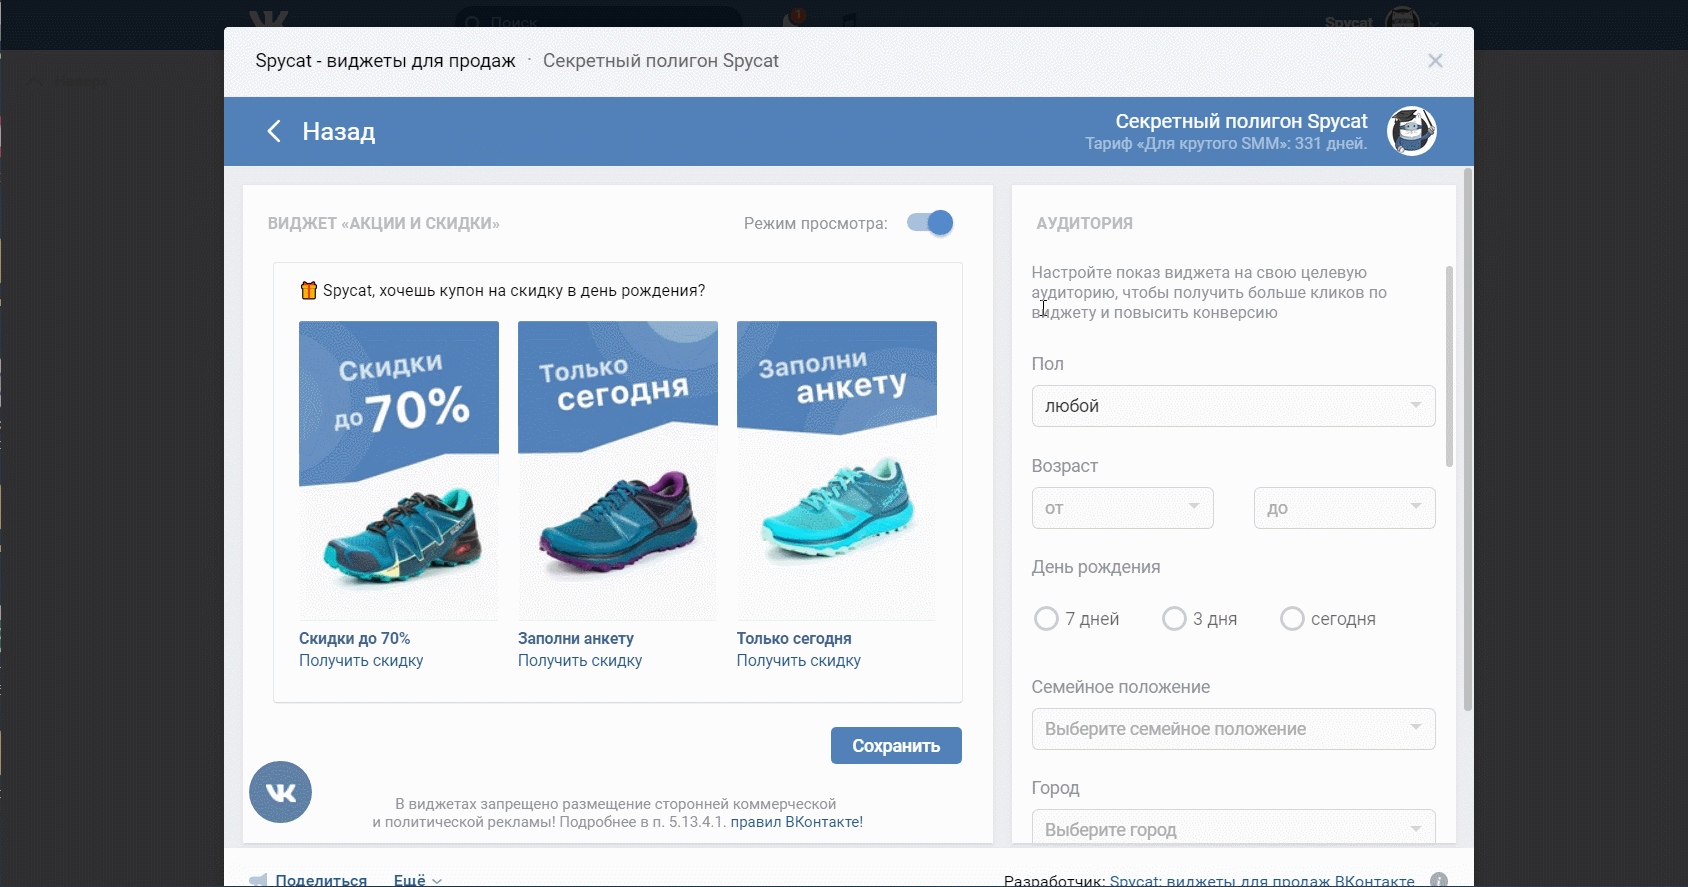Click the АУДИТОРИЯ heading

pos(1084,223)
